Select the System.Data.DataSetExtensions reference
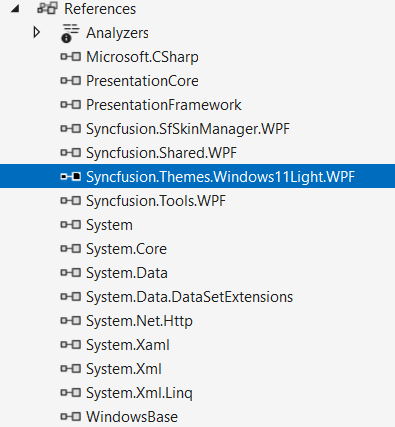The width and height of the screenshot is (395, 427). [189, 297]
